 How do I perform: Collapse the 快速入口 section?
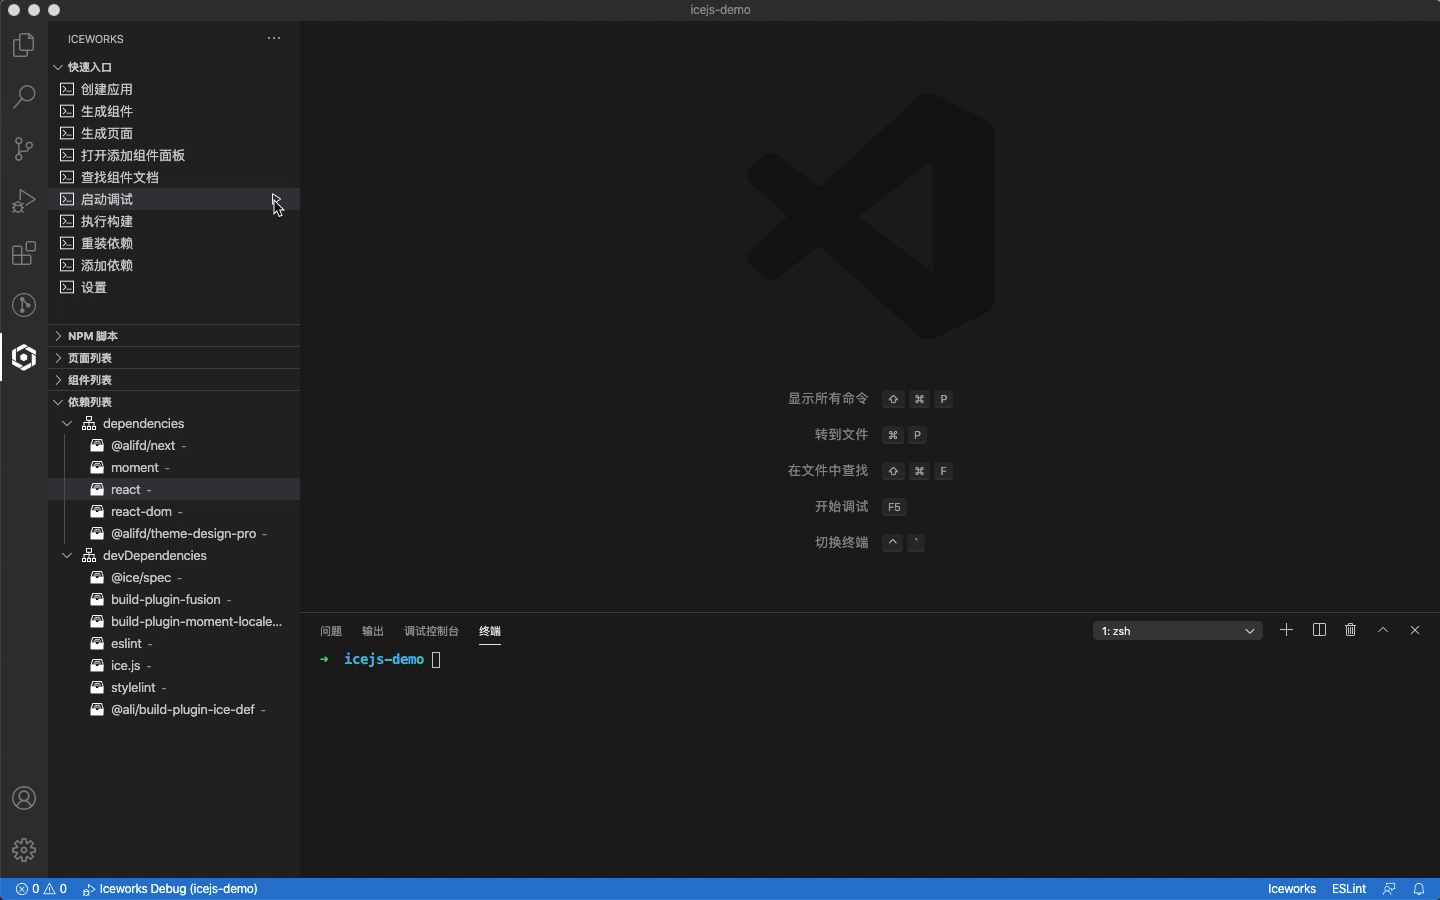174,67
